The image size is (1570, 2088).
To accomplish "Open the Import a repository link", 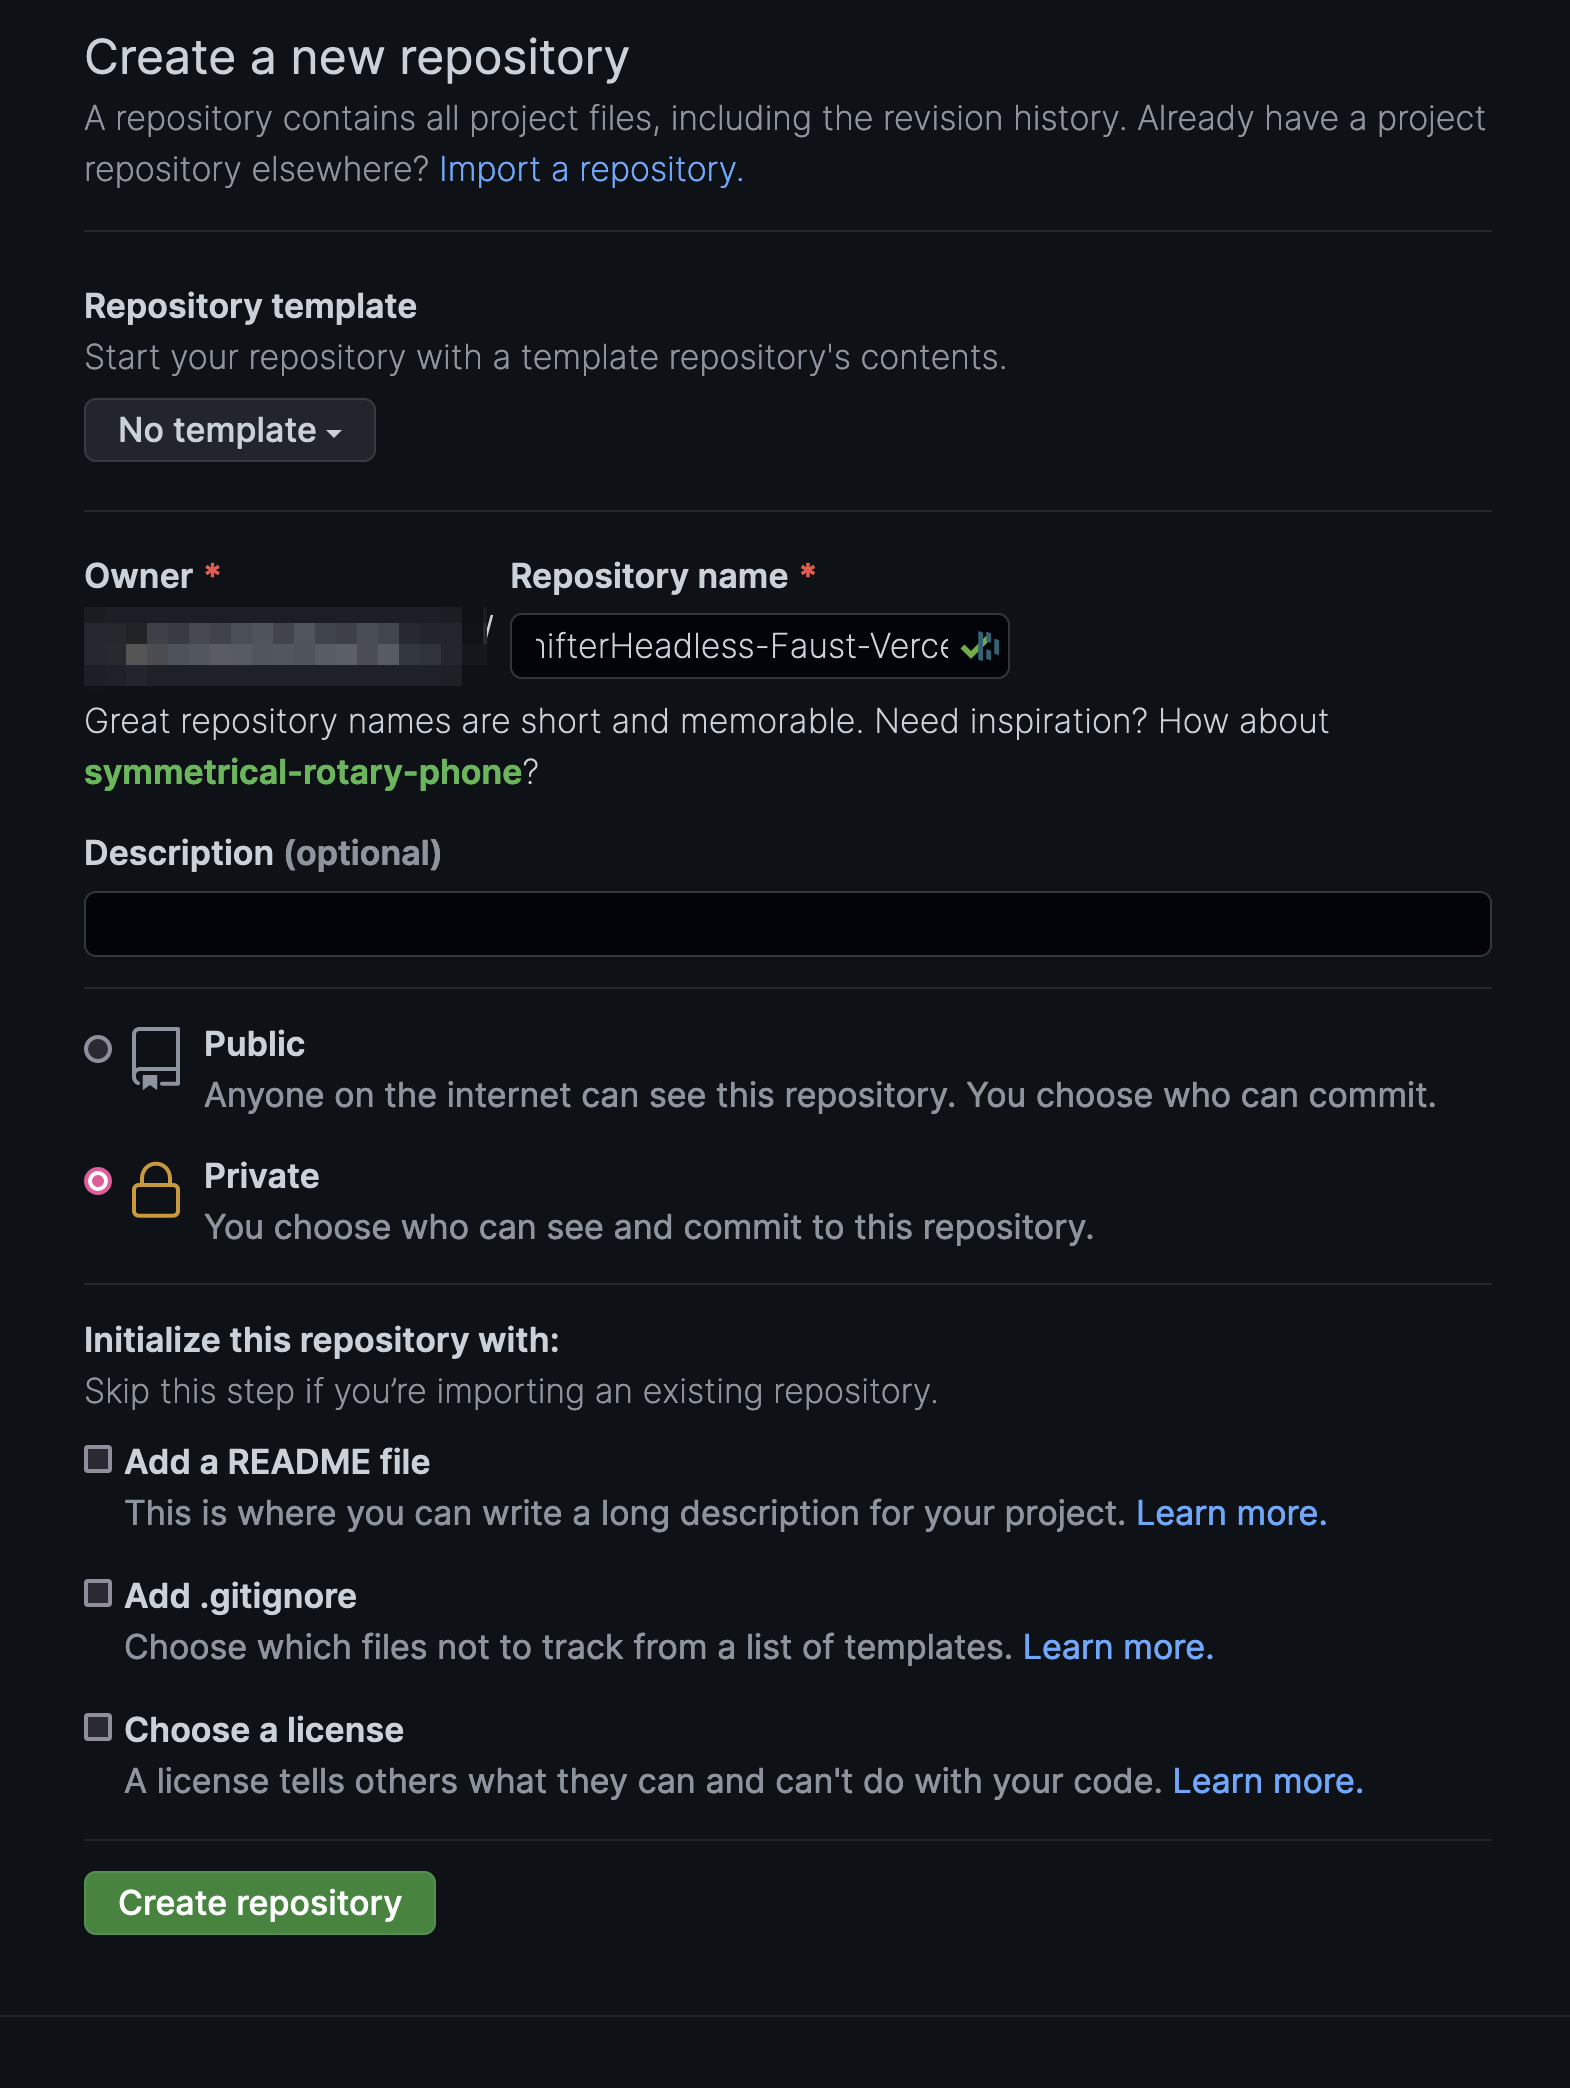I will [591, 170].
